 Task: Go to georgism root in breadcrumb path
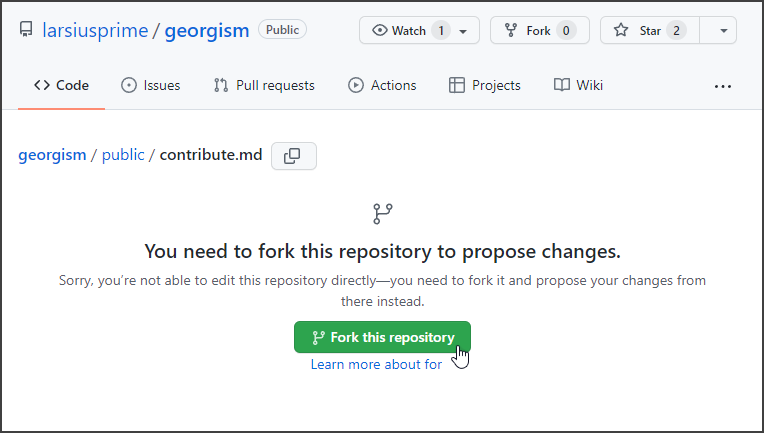tap(52, 155)
